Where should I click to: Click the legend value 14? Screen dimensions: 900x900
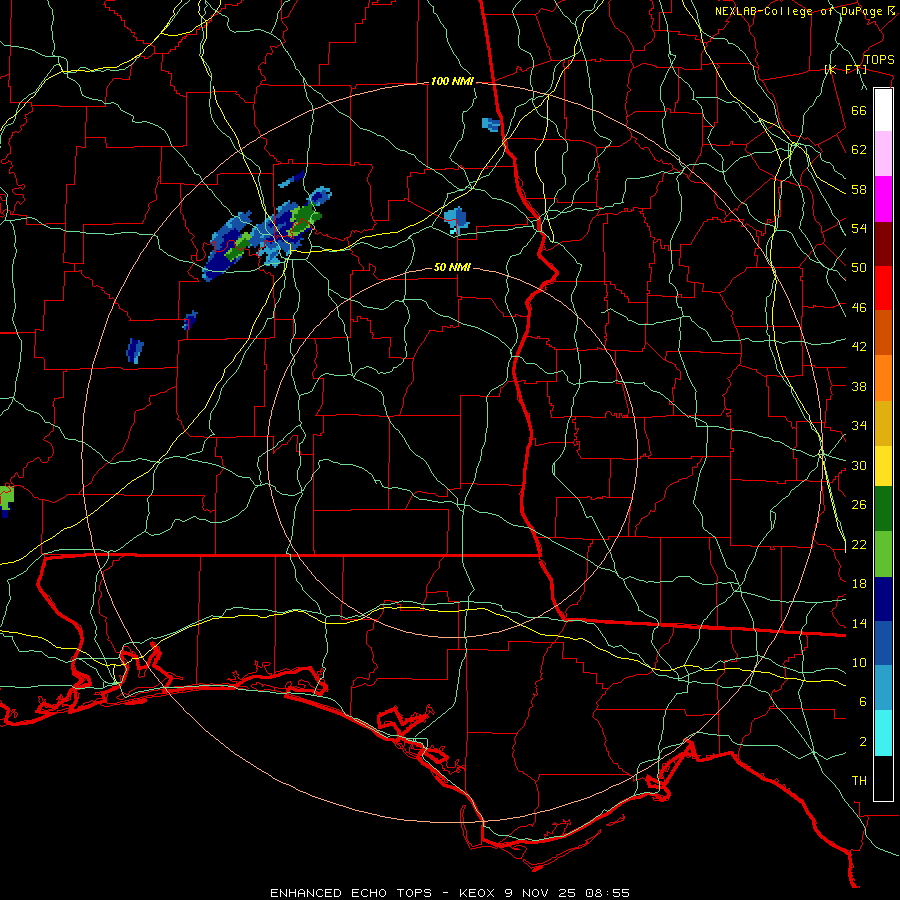click(x=859, y=623)
